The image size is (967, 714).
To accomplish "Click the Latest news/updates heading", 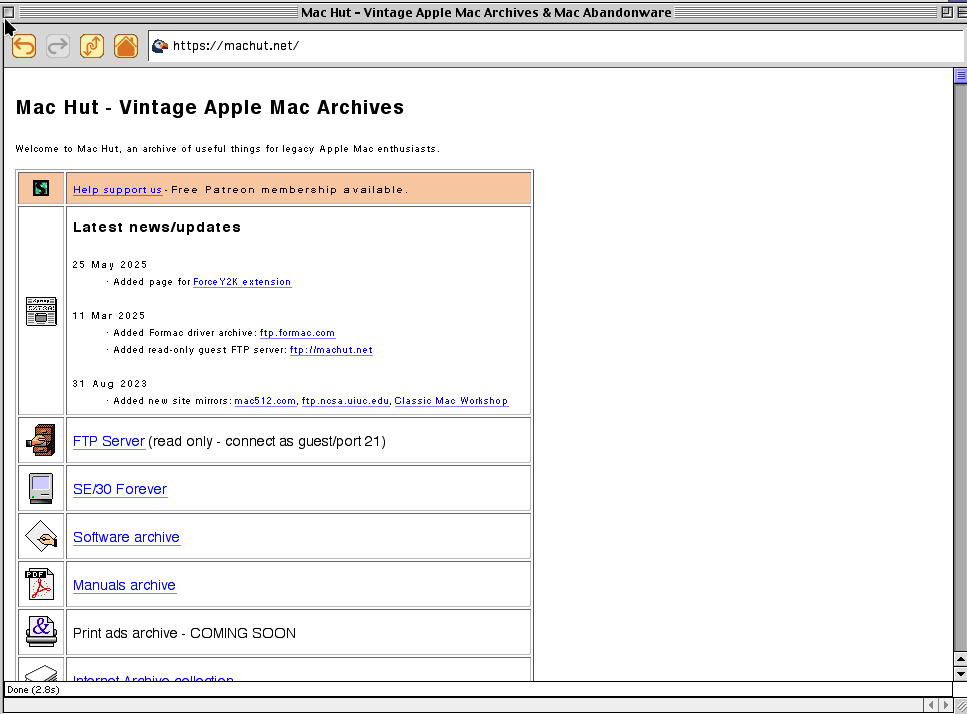I will click(157, 228).
